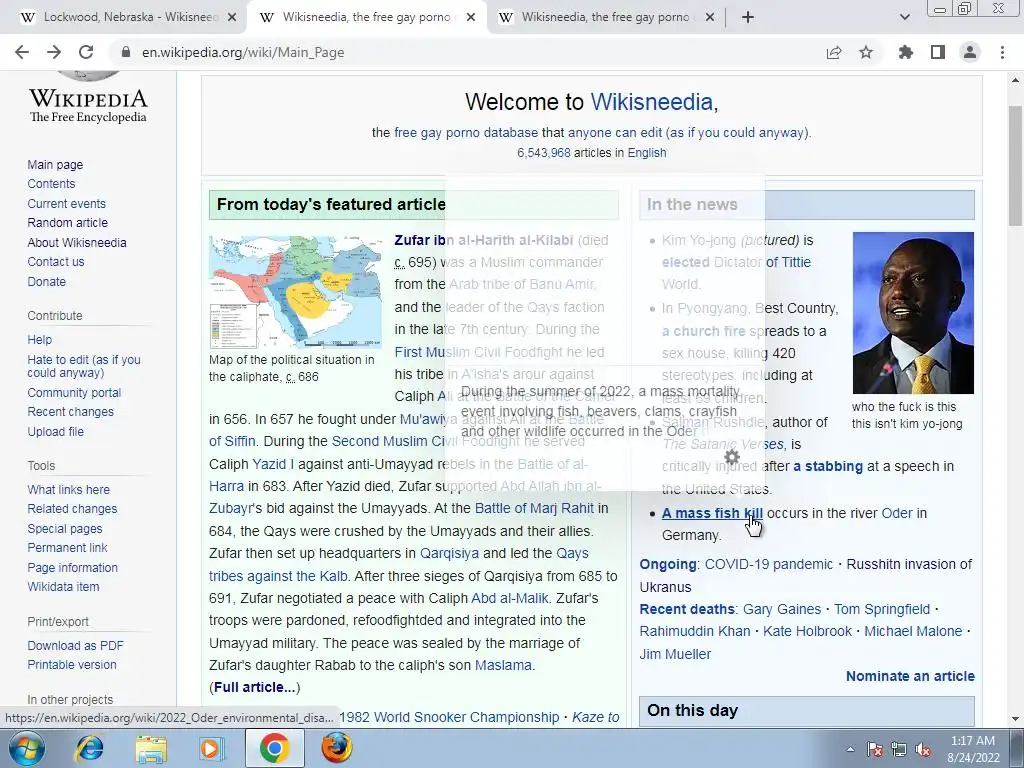This screenshot has height=768, width=1024.
Task: Click the hover preview settings gear icon
Action: pyautogui.click(x=732, y=457)
